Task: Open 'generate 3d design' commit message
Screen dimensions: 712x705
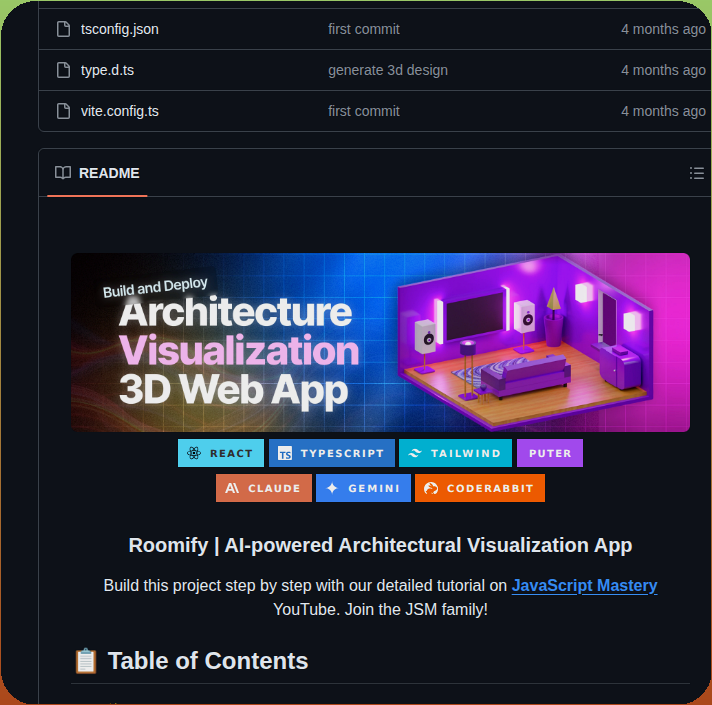Action: click(x=388, y=70)
